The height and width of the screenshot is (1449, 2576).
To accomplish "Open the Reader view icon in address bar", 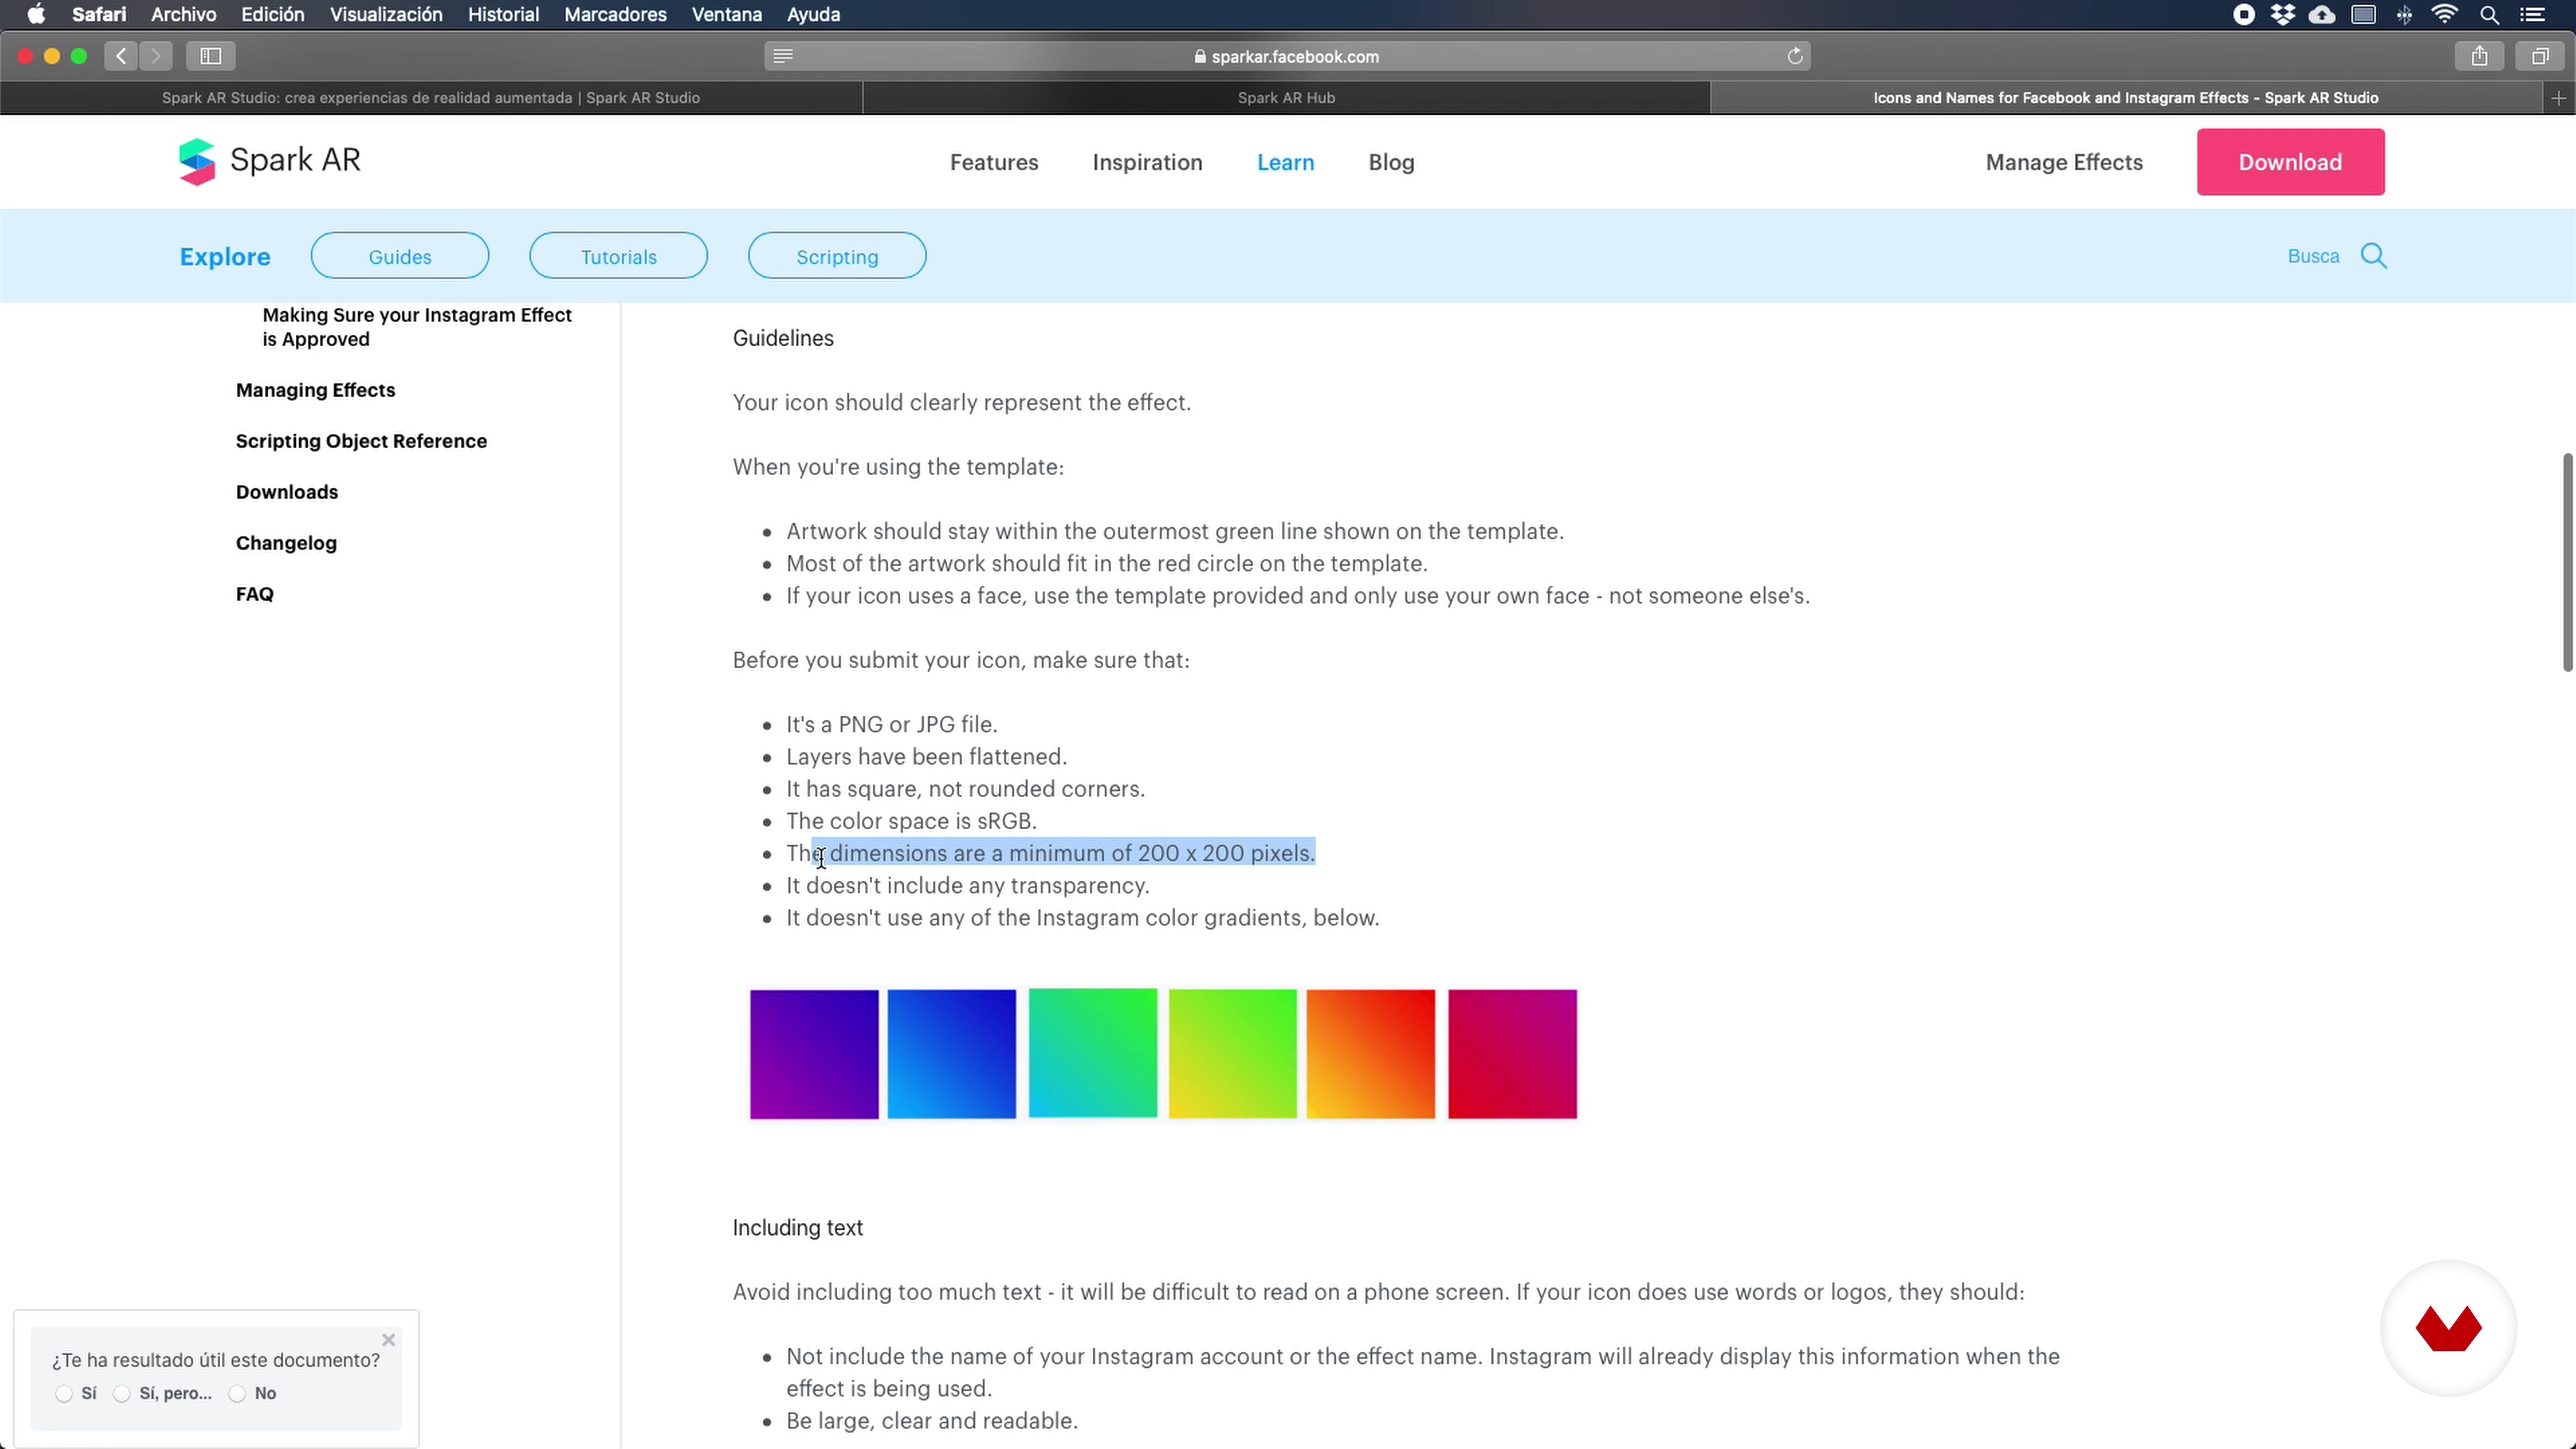I will point(783,56).
